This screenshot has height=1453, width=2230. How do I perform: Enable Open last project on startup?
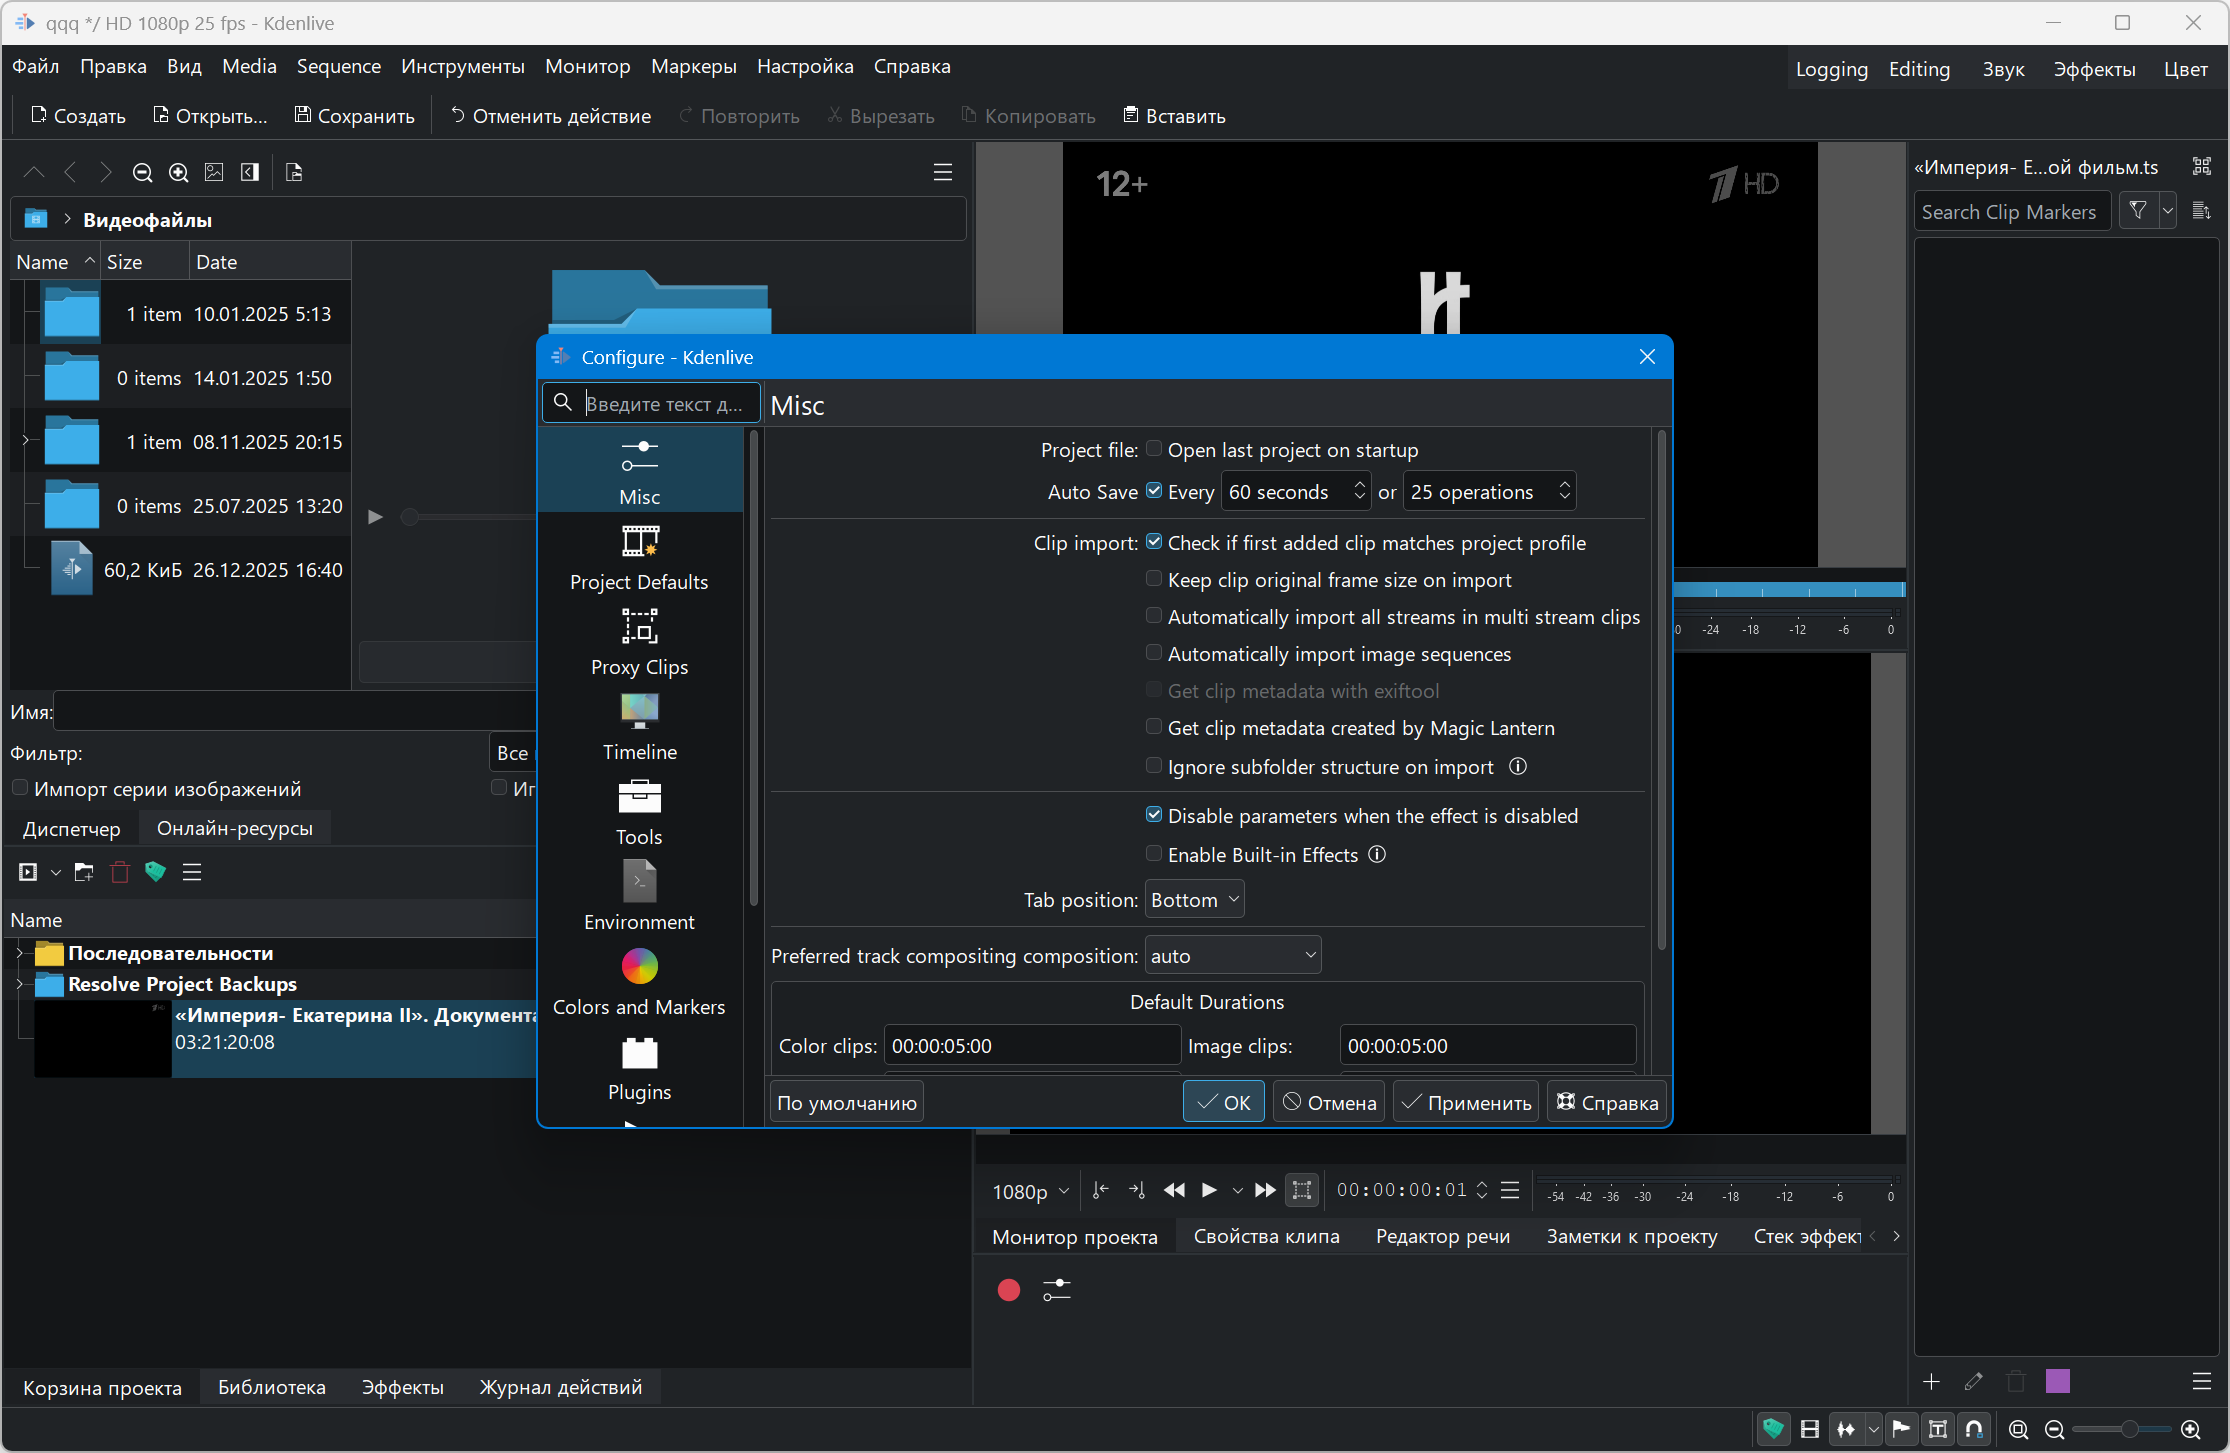pos(1154,449)
